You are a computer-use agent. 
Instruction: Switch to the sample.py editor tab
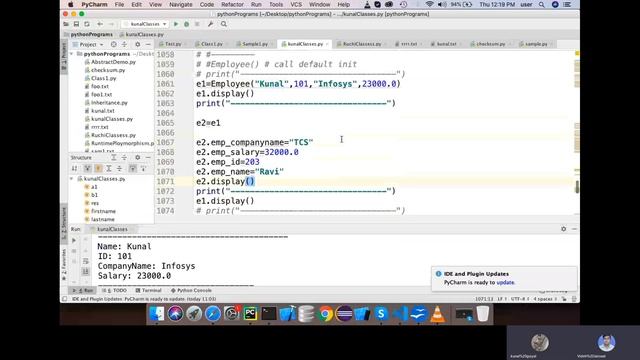pyautogui.click(x=536, y=44)
